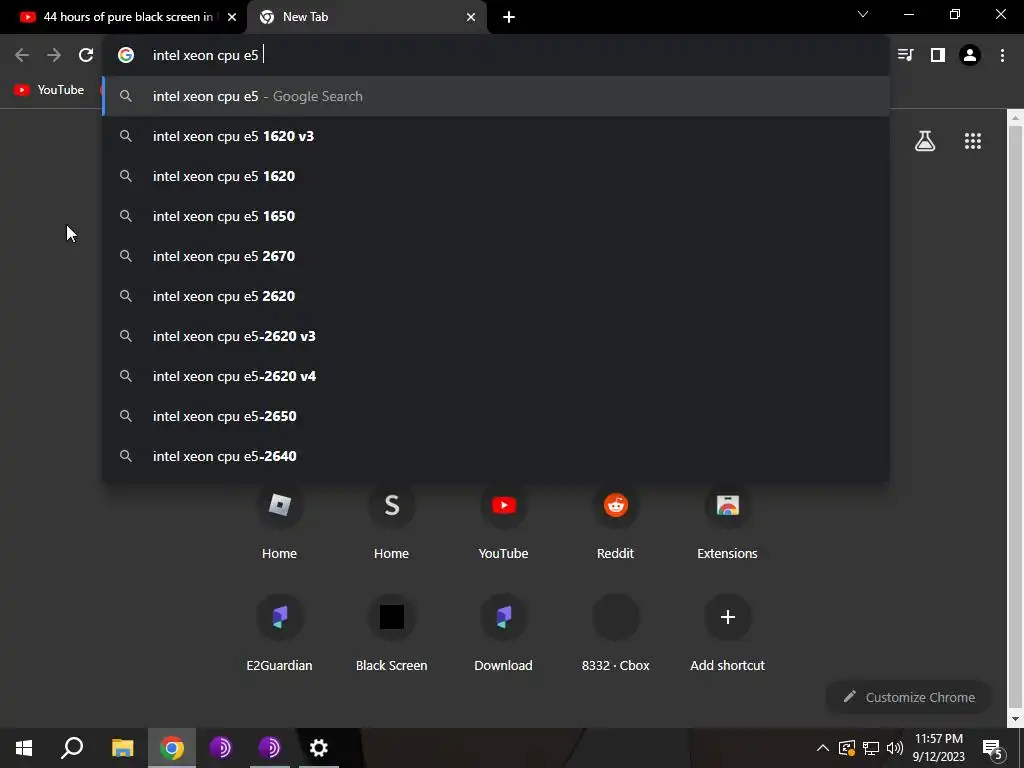Open the Google apps grid
1024x768 pixels.
pyautogui.click(x=972, y=141)
